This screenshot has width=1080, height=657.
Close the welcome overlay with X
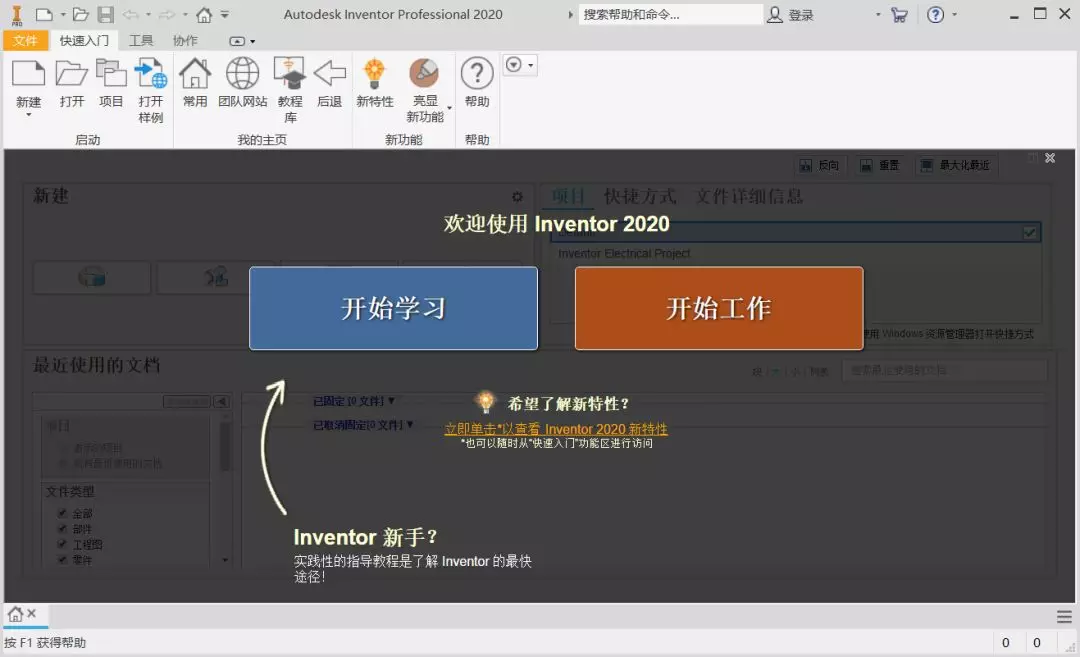1050,158
